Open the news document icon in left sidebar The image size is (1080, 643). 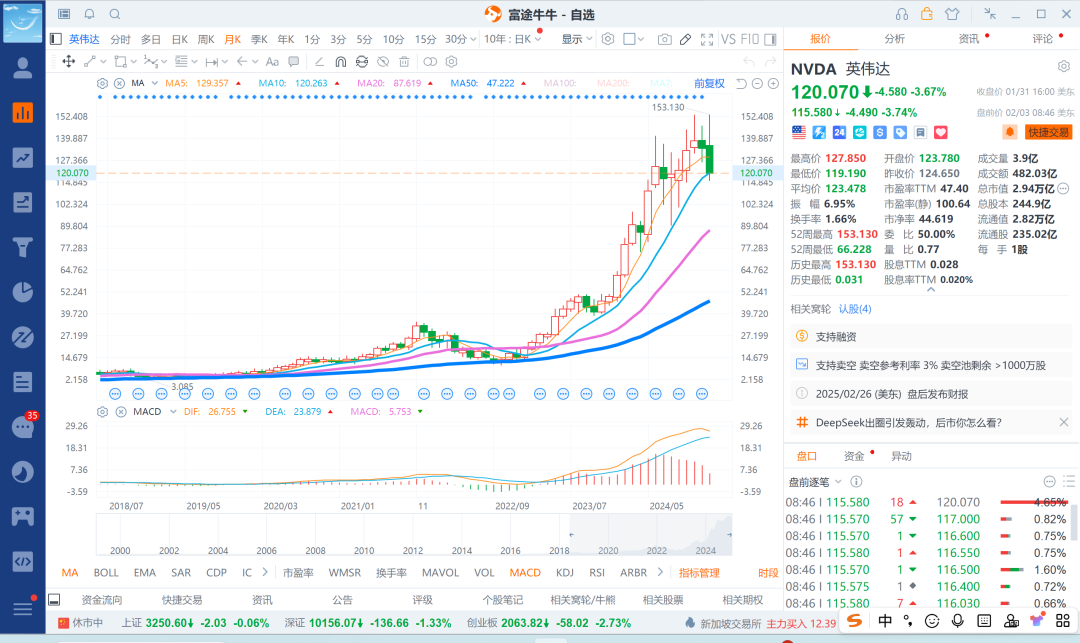[x=23, y=381]
